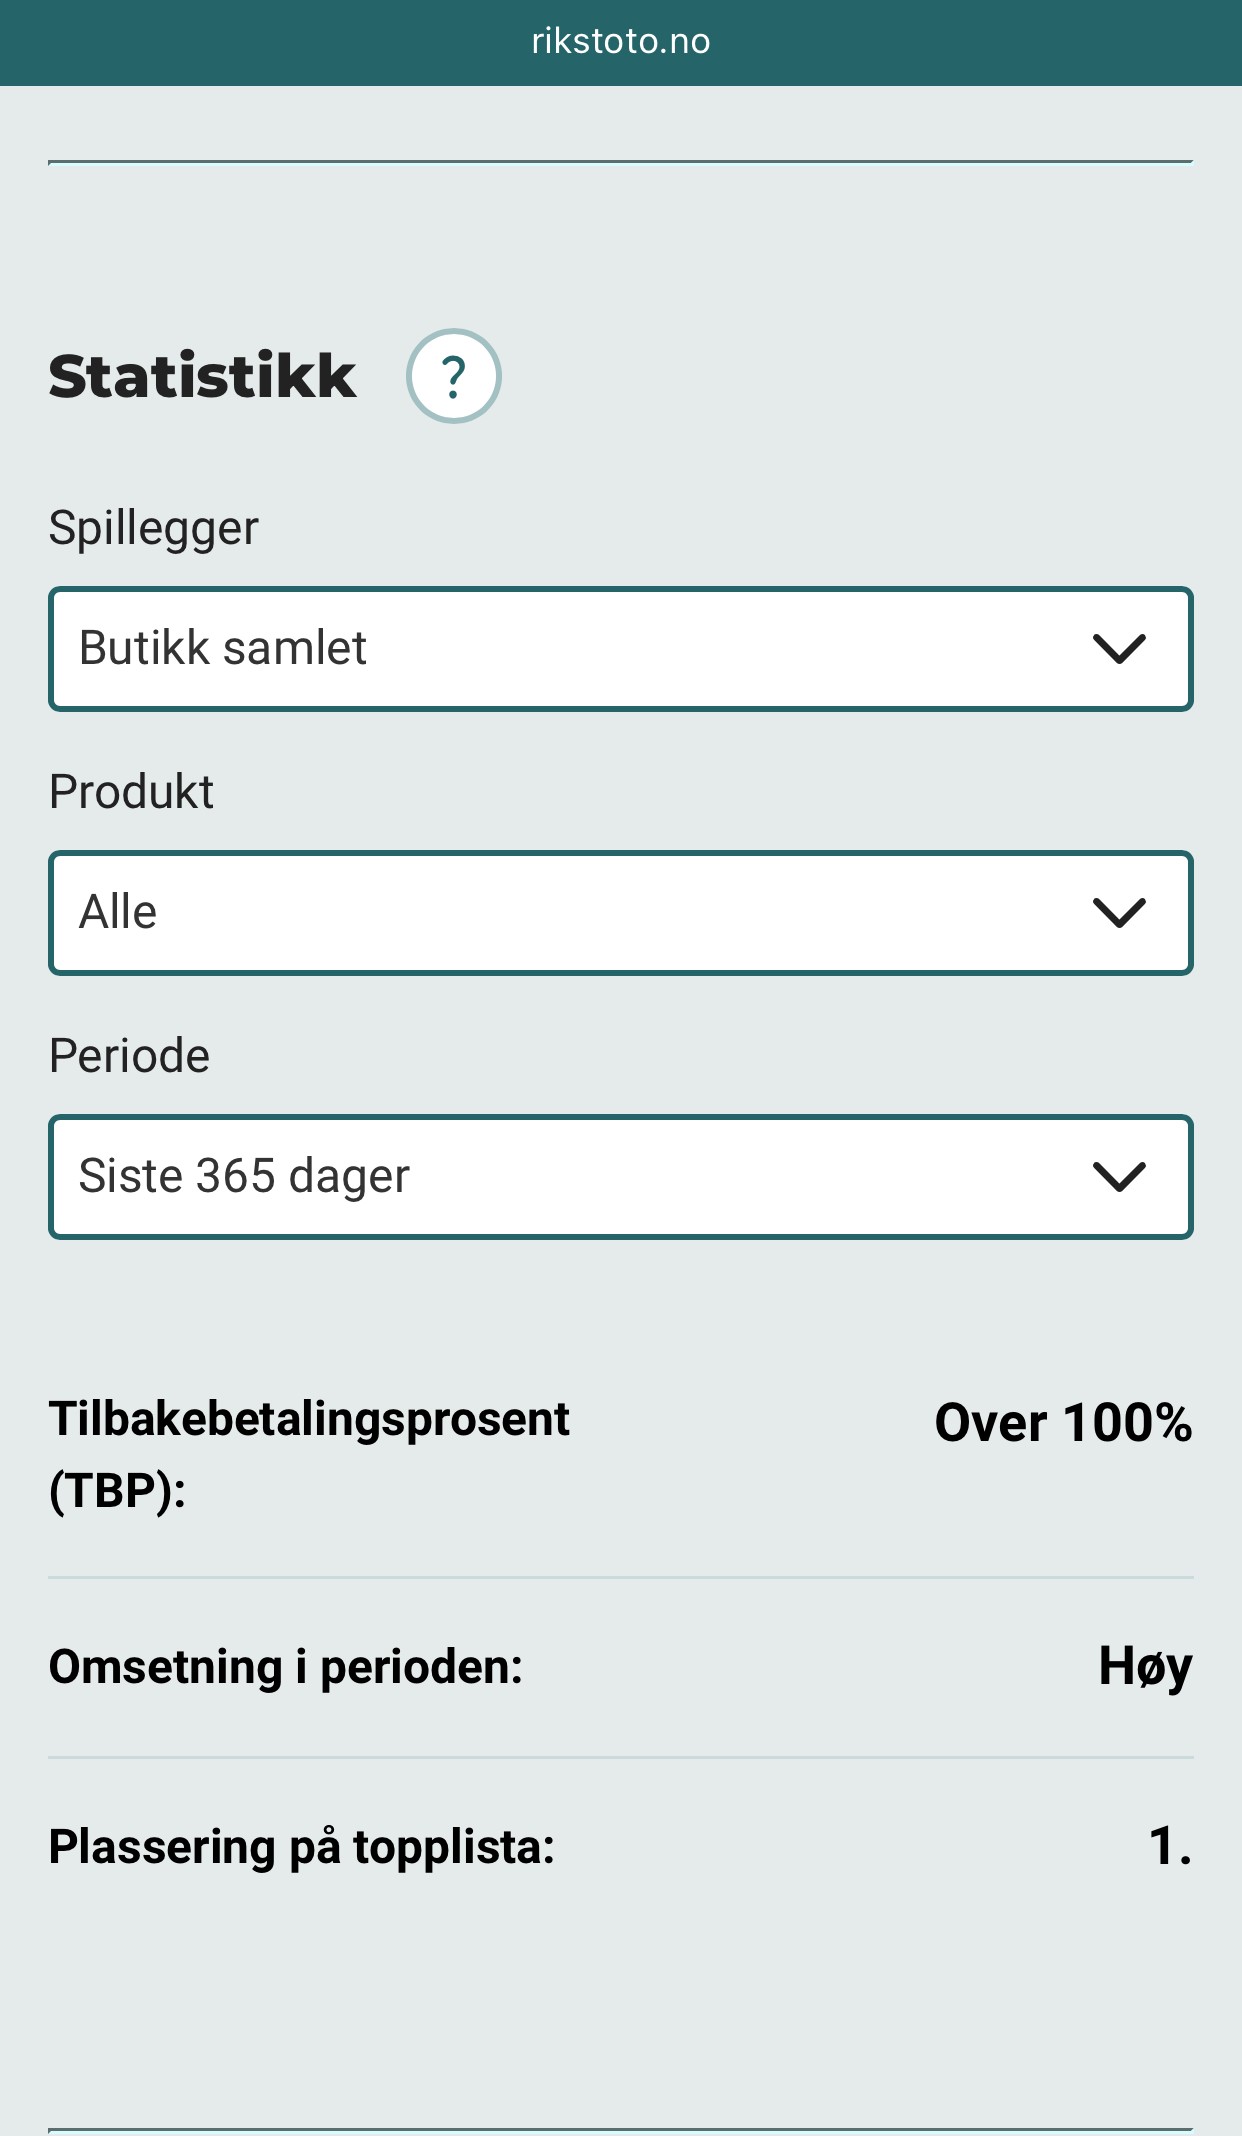Click the Produkt field label
The height and width of the screenshot is (2136, 1242).
click(131, 792)
